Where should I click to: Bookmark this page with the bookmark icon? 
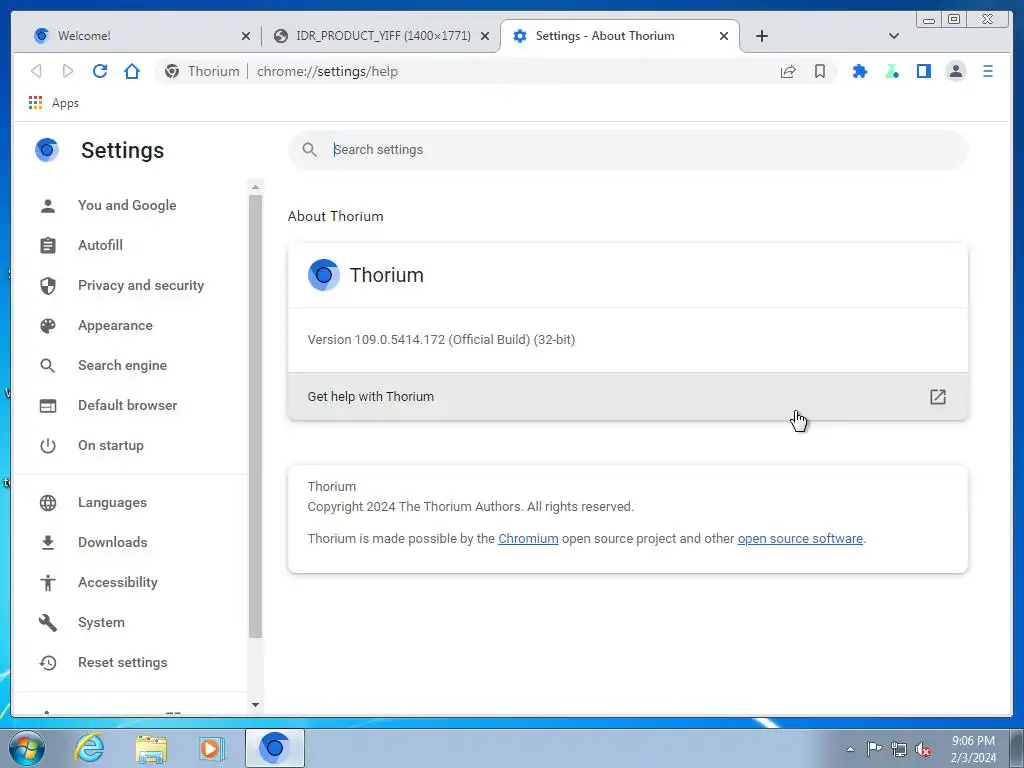tap(820, 71)
